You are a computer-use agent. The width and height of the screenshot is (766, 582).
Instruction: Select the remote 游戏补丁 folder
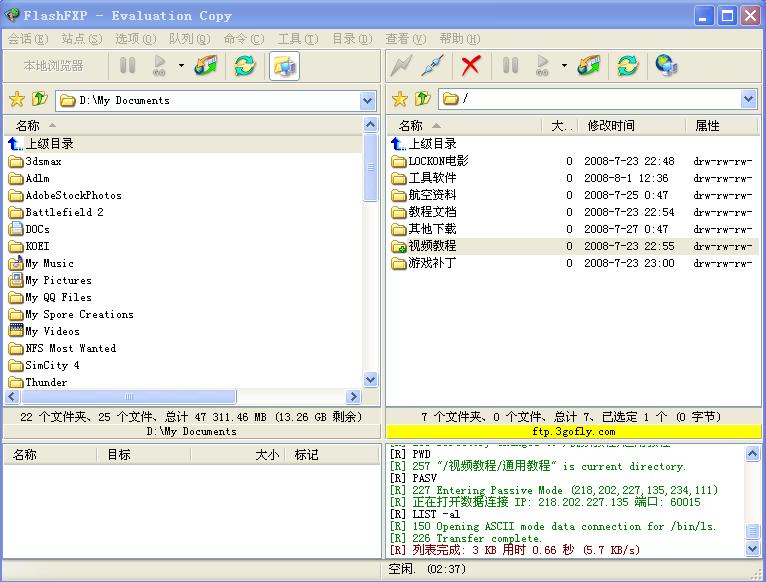pos(424,263)
